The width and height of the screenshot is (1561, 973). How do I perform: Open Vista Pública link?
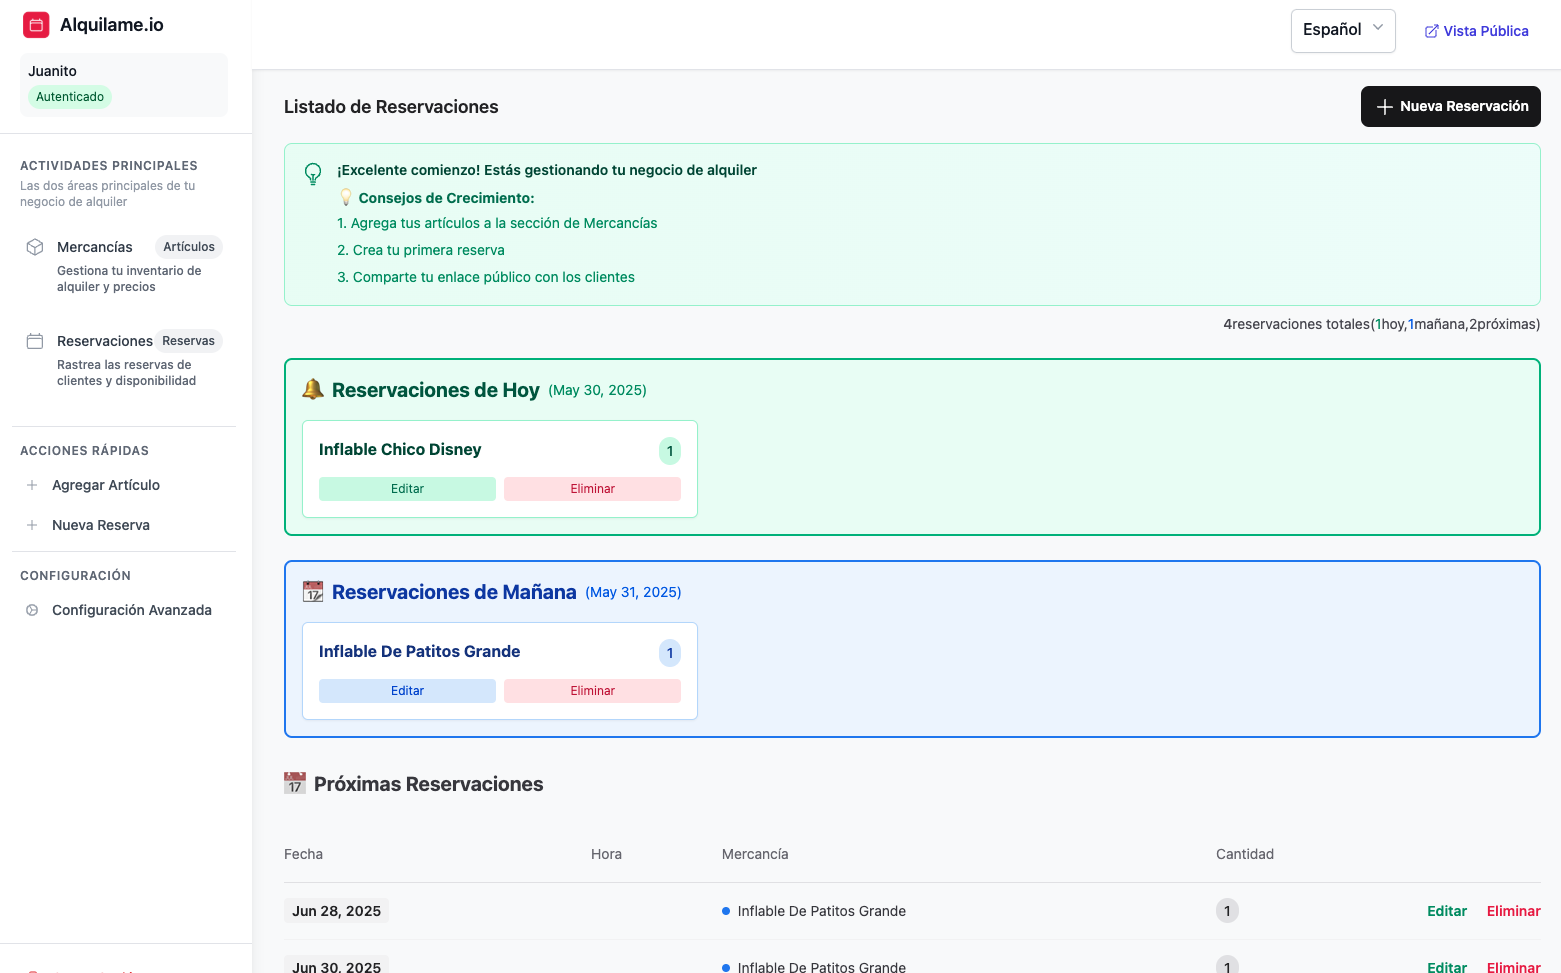click(x=1477, y=31)
